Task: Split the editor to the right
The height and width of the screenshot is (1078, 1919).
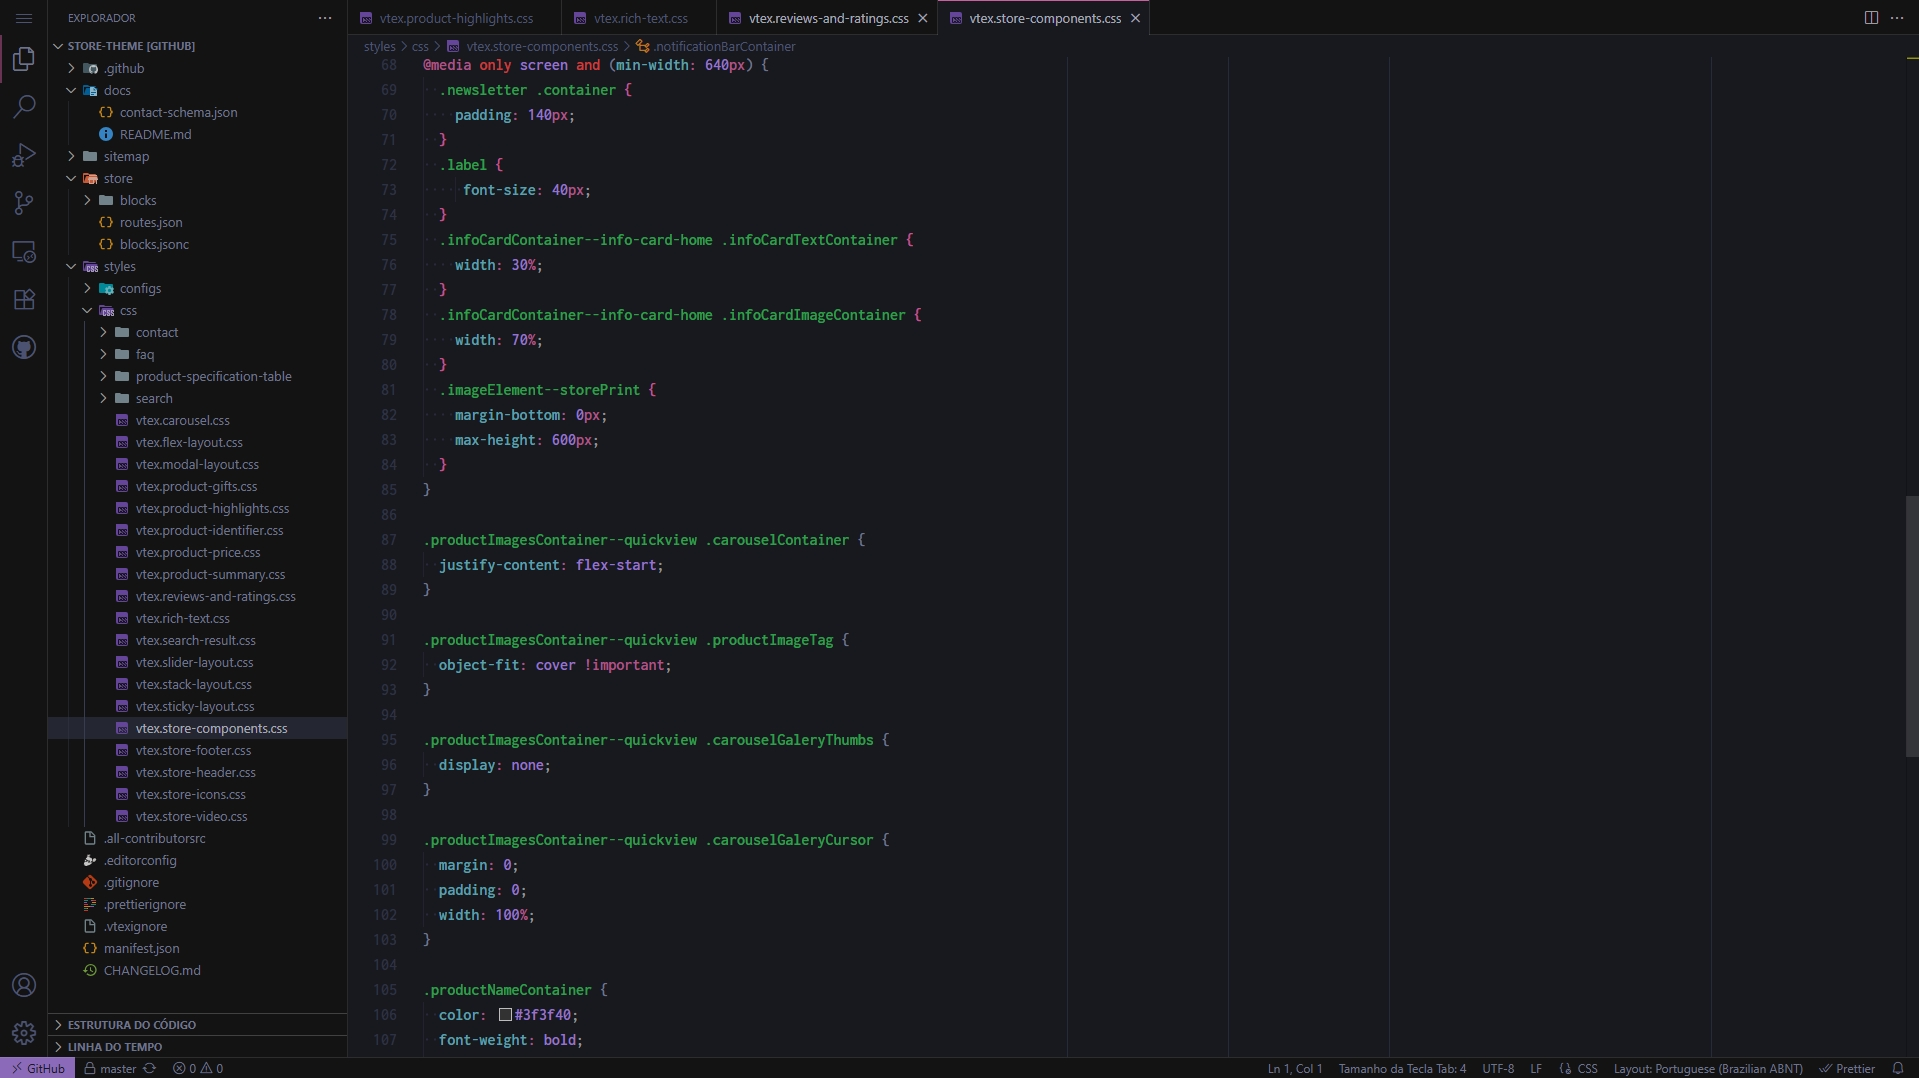Action: pos(1871,18)
